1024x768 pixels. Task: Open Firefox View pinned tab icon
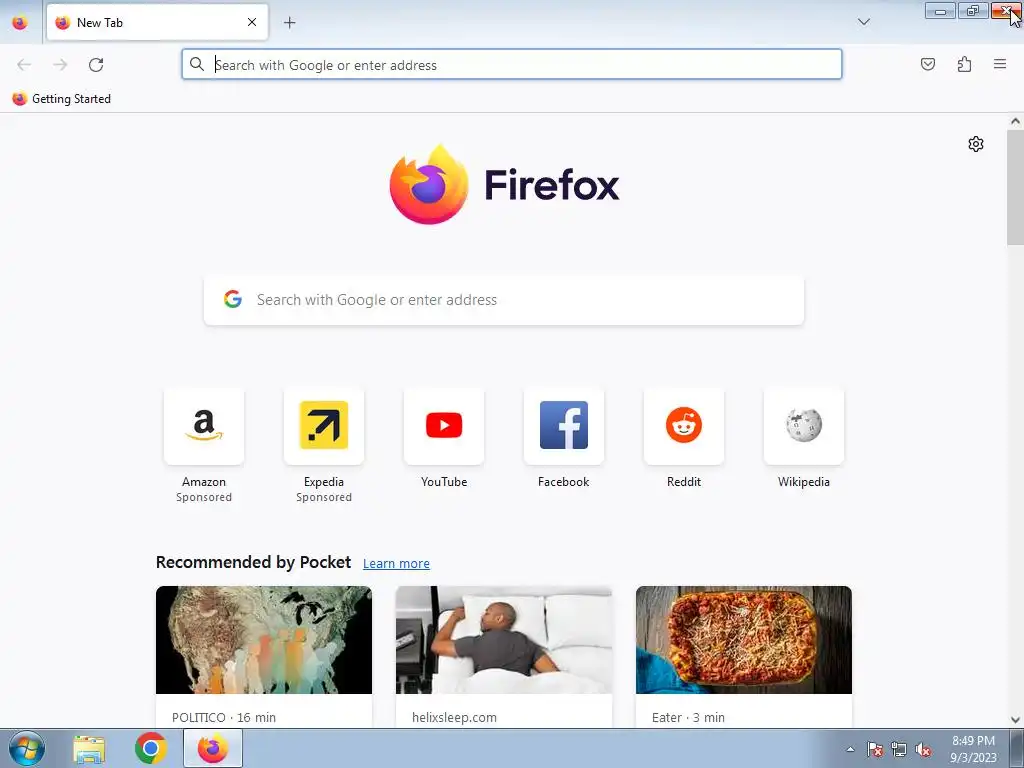point(20,22)
